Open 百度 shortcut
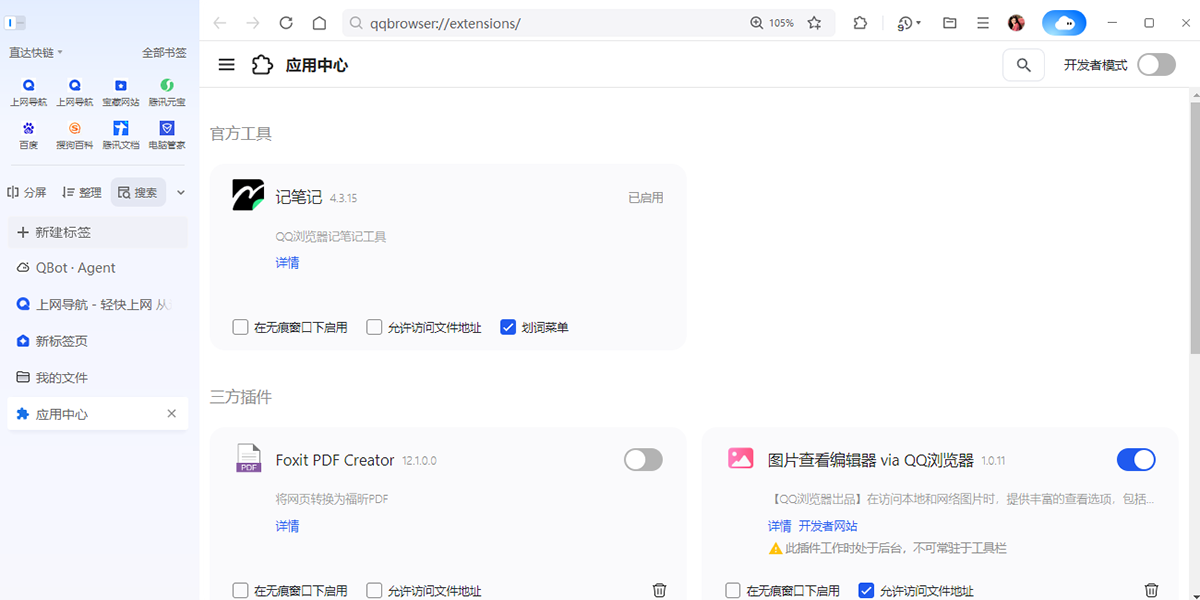This screenshot has width=1200, height=600. coord(28,135)
